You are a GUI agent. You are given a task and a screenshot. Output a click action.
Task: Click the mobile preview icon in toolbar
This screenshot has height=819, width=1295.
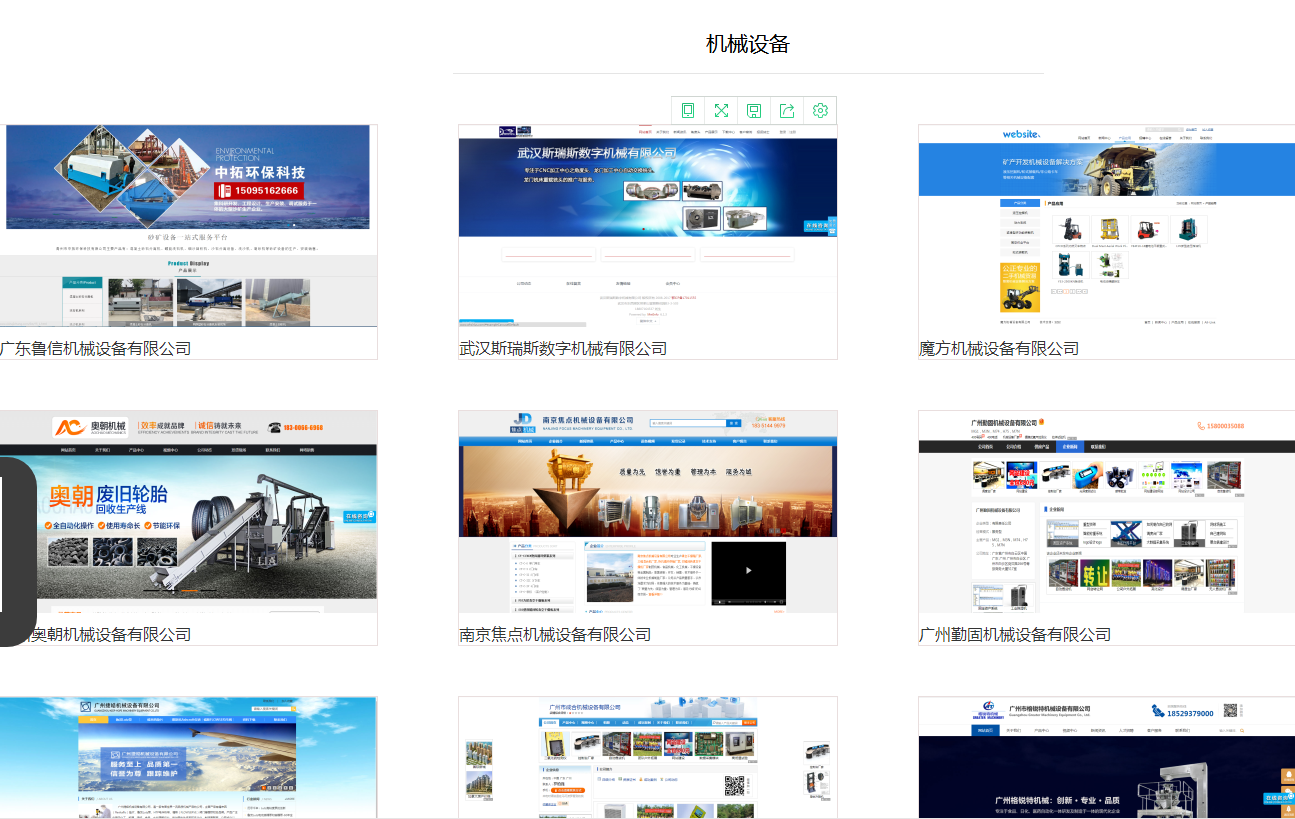pyautogui.click(x=688, y=110)
